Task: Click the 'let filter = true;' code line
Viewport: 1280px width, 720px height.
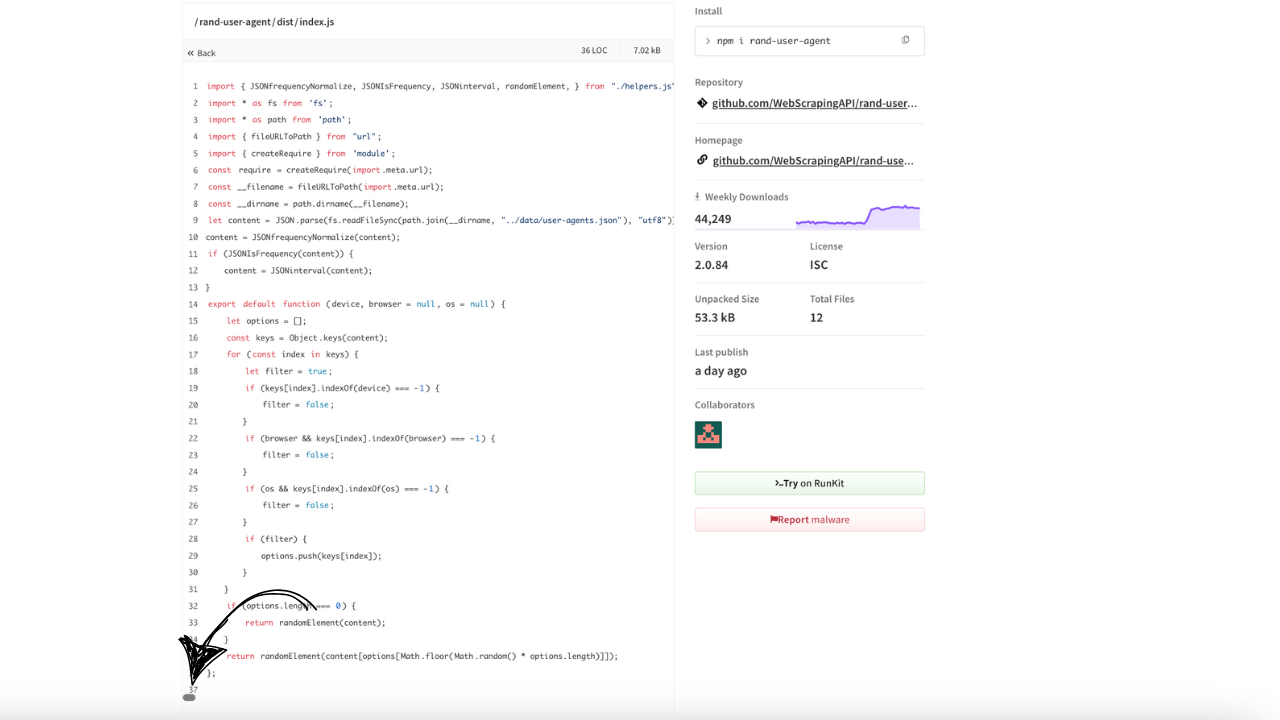Action: pos(288,371)
